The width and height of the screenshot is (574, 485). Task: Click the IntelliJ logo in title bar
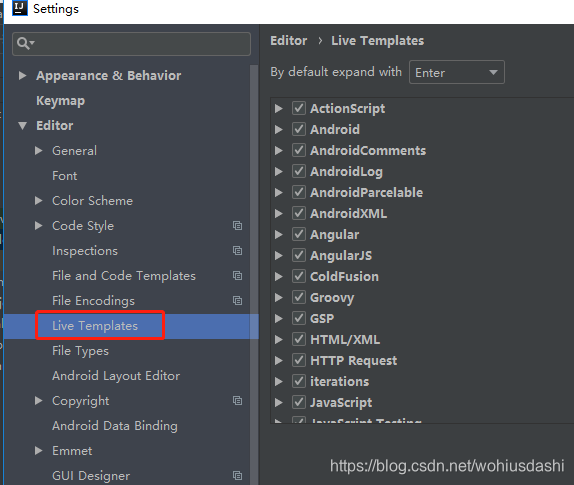(x=19, y=8)
